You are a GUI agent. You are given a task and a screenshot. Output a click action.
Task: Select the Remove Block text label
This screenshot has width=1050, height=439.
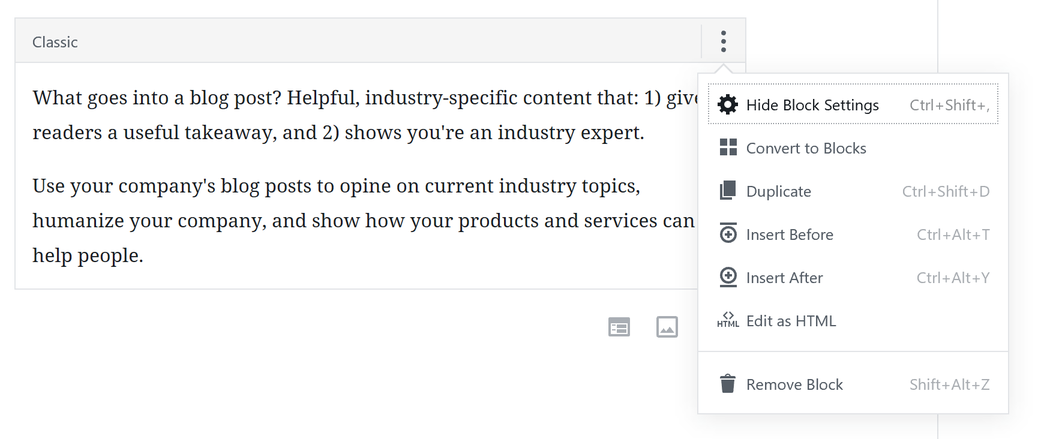click(x=794, y=384)
